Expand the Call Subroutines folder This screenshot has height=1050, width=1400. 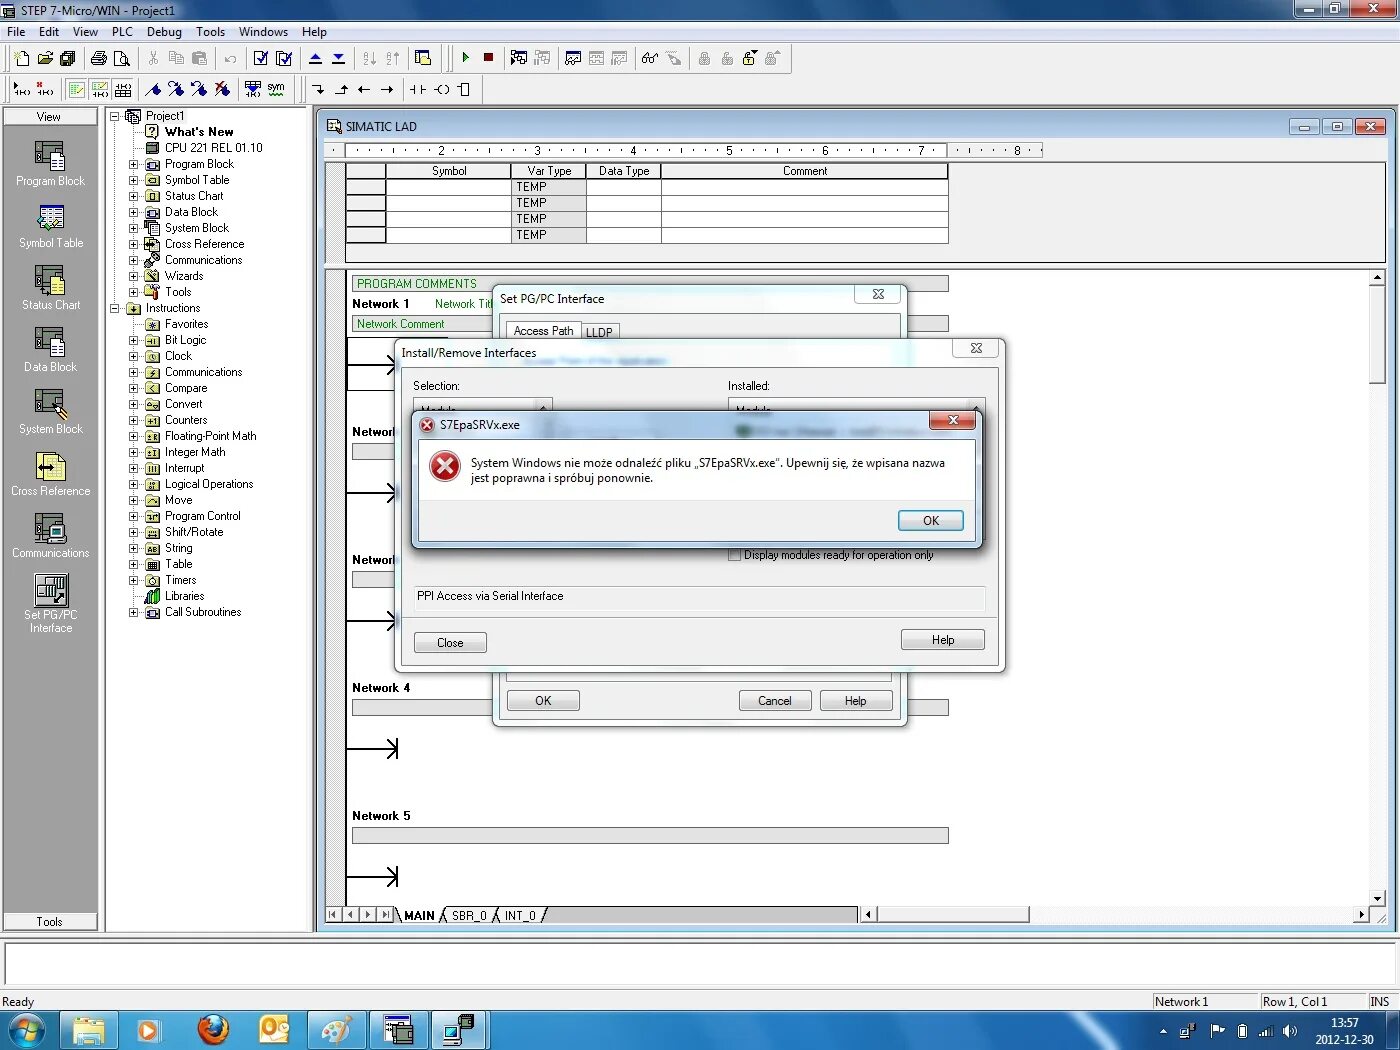tap(133, 612)
